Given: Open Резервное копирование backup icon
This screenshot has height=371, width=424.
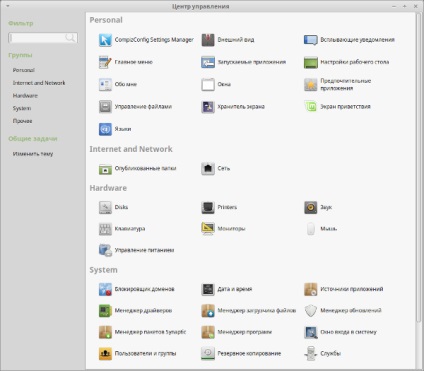Looking at the screenshot, I should pyautogui.click(x=208, y=354).
